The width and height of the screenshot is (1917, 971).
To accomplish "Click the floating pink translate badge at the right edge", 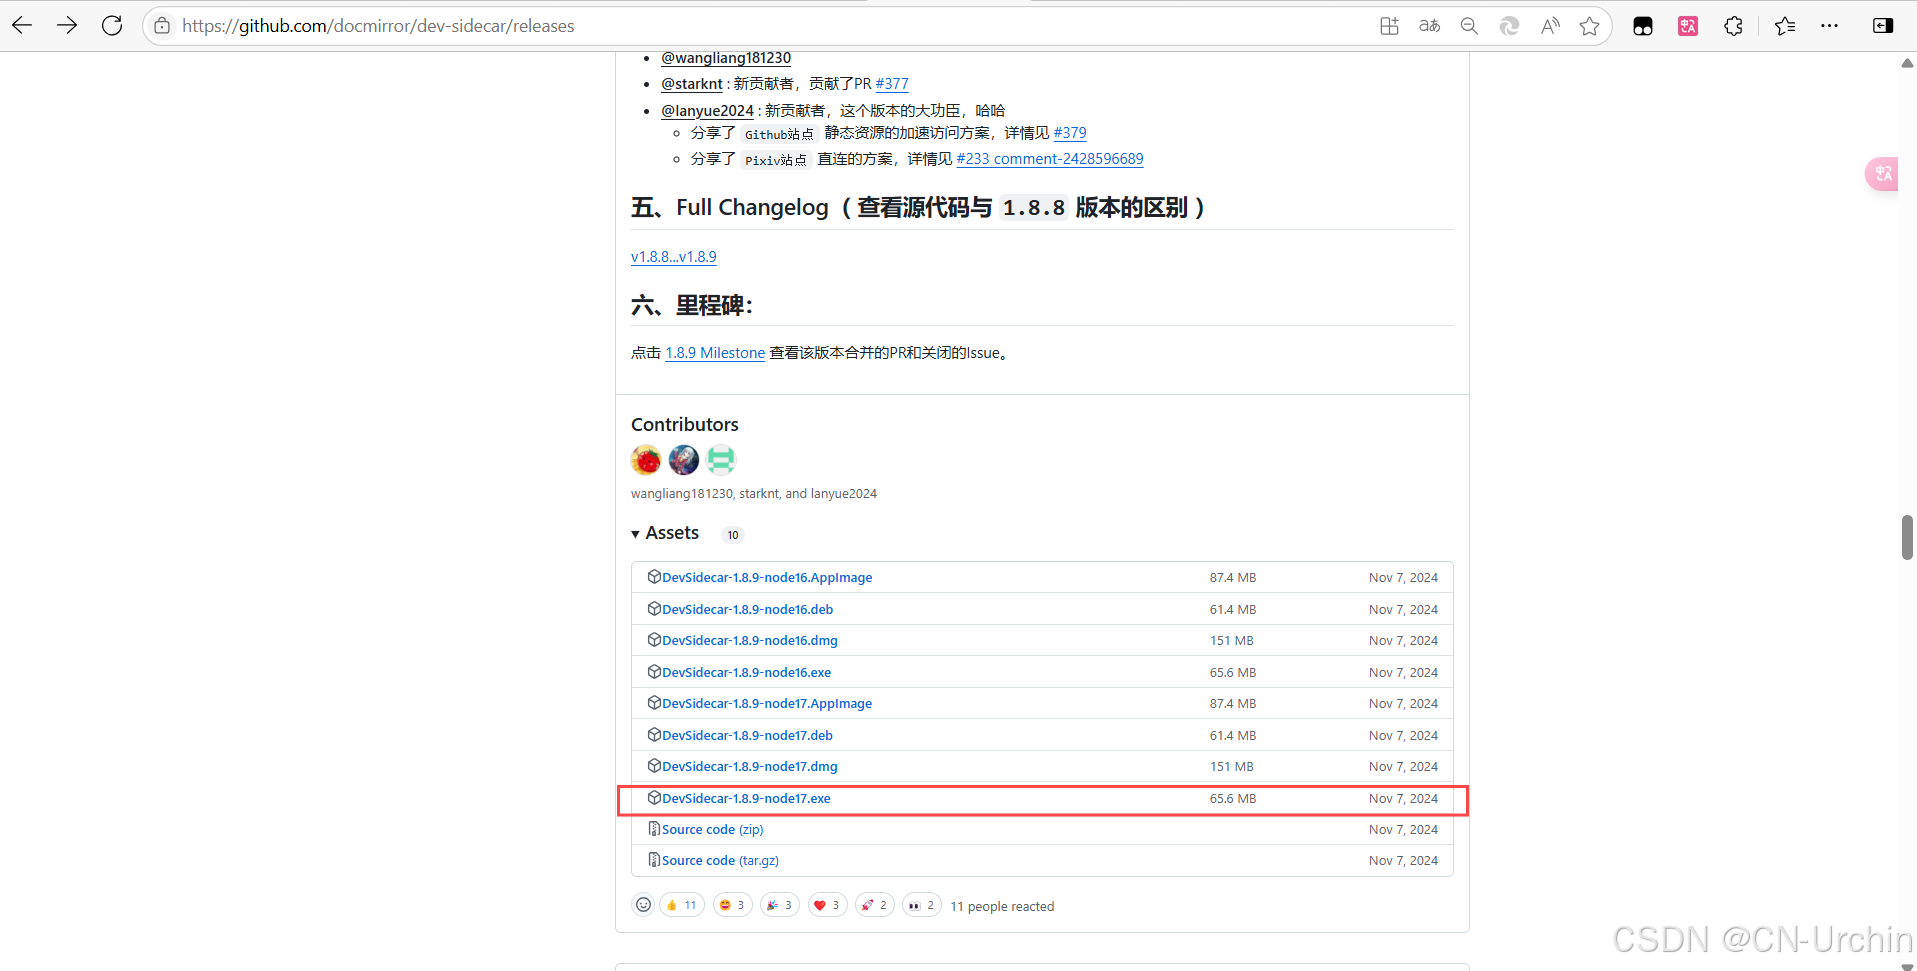I will [x=1882, y=174].
